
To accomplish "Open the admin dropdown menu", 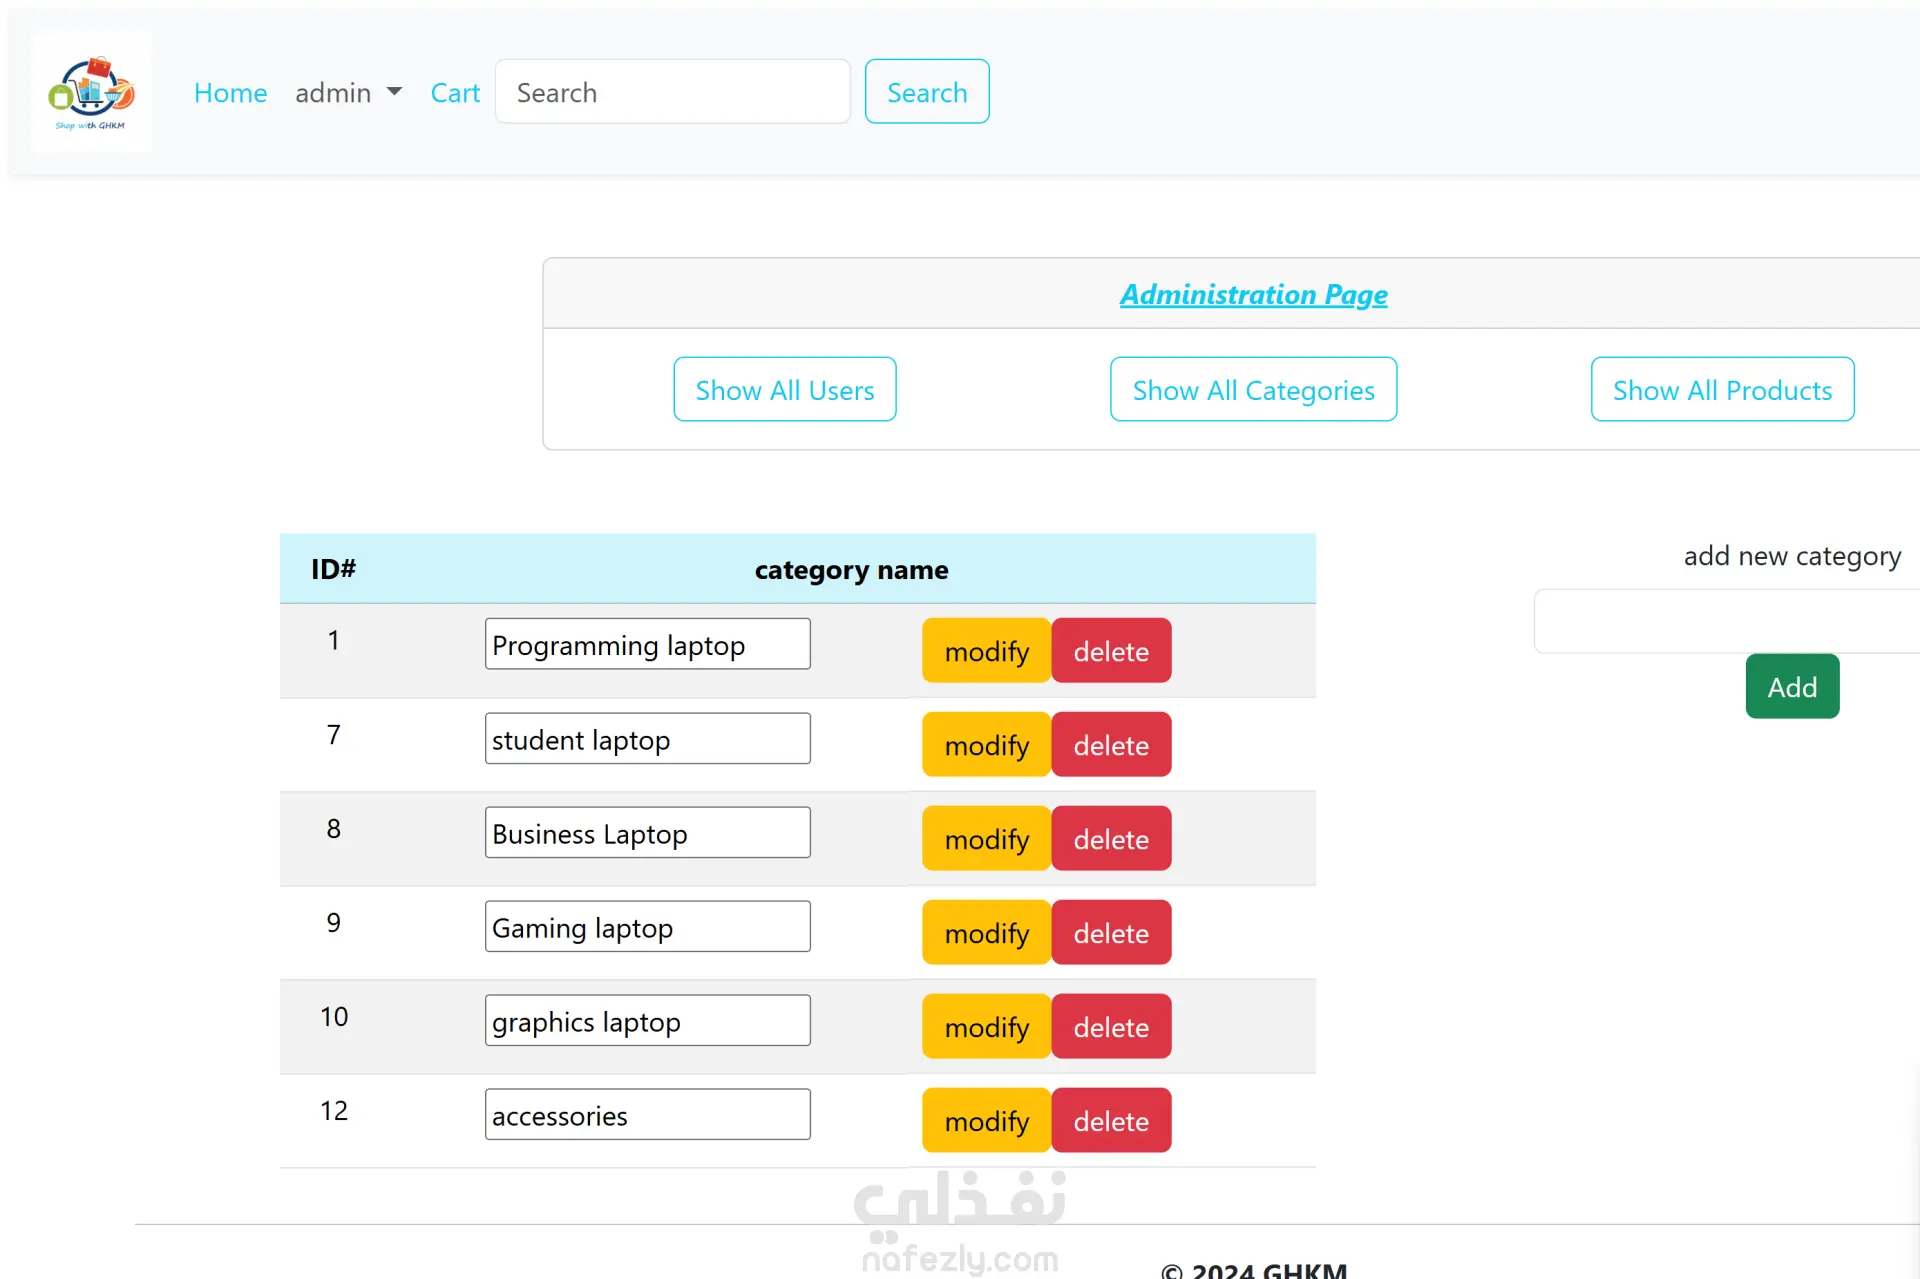I will pos(348,93).
